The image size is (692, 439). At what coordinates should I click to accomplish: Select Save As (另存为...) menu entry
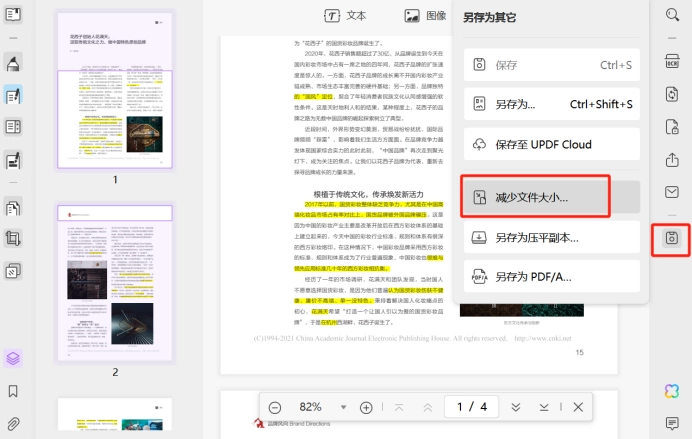552,104
